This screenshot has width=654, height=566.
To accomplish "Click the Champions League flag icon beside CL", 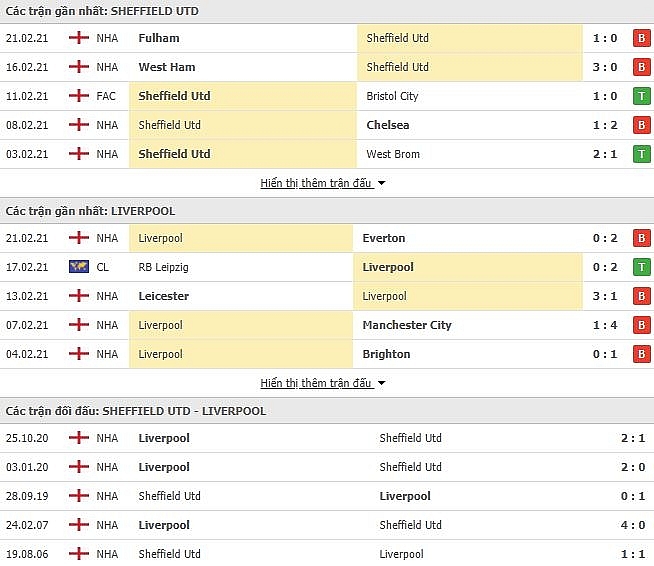I will tap(79, 267).
